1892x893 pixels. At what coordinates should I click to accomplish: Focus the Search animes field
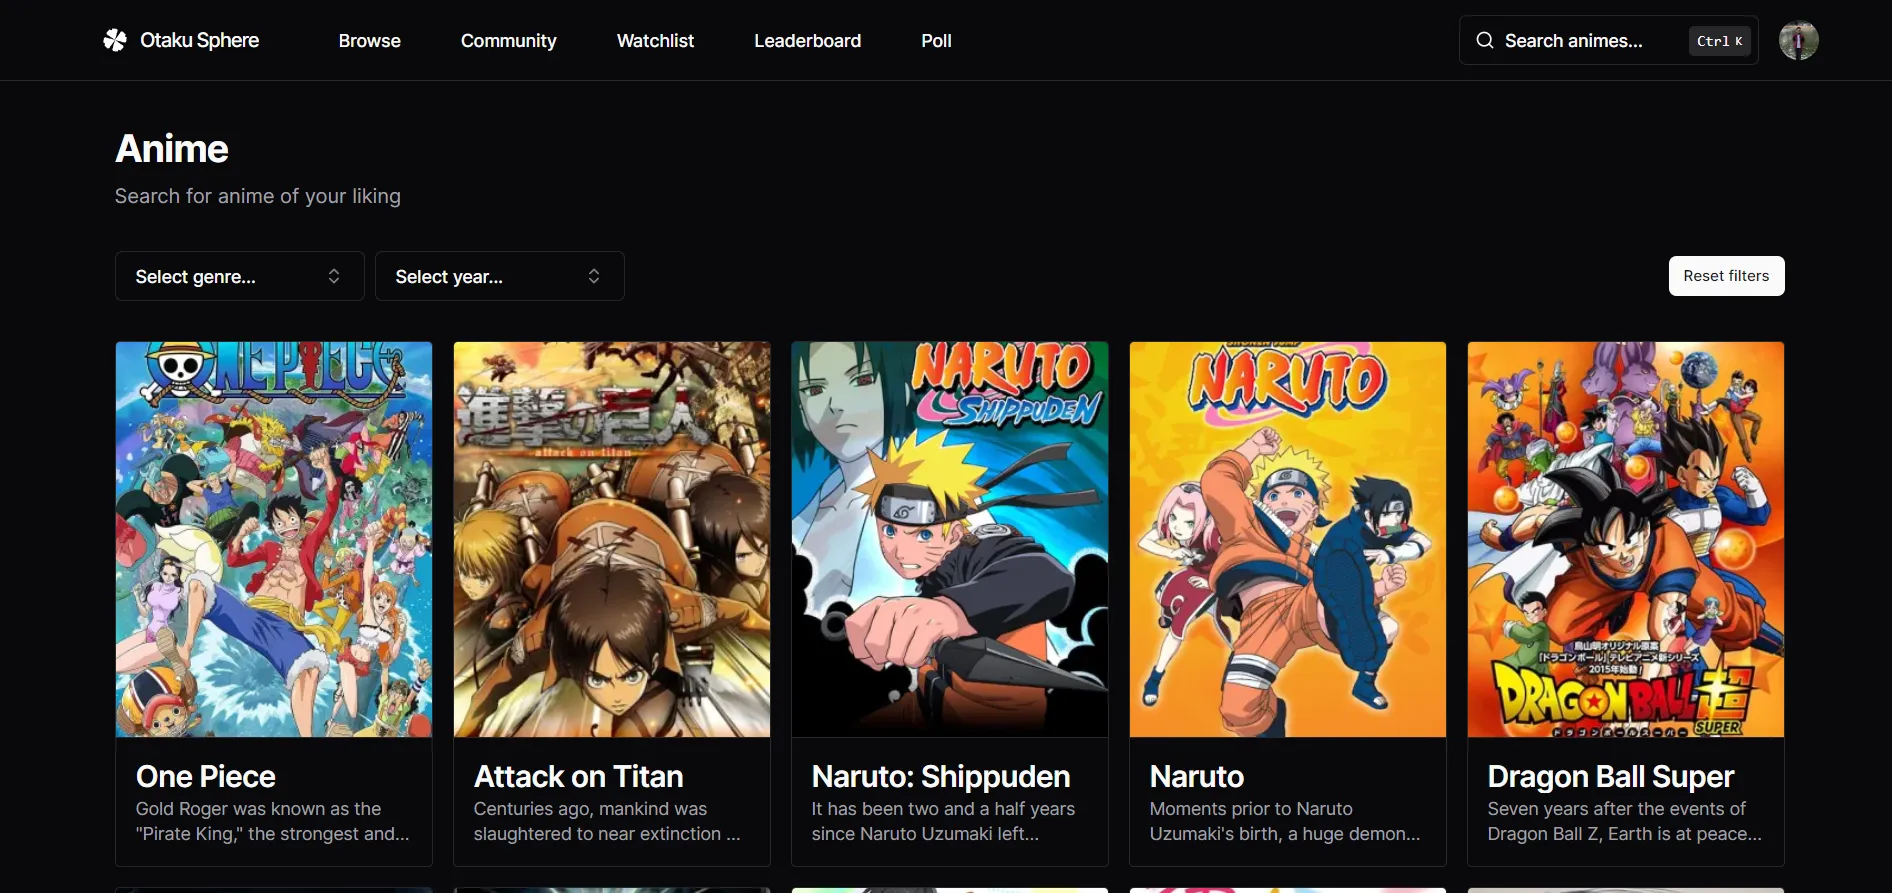(1608, 40)
